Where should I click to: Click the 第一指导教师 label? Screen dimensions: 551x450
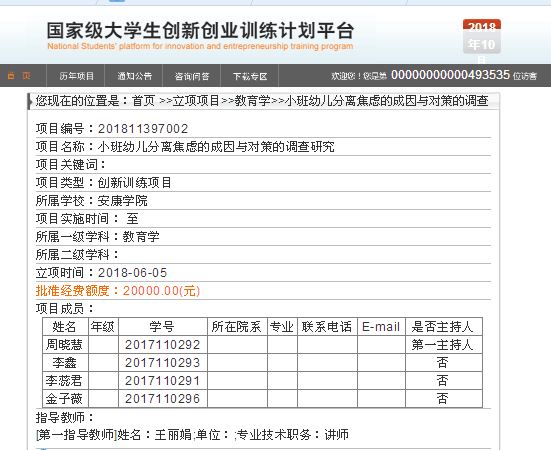[77, 435]
